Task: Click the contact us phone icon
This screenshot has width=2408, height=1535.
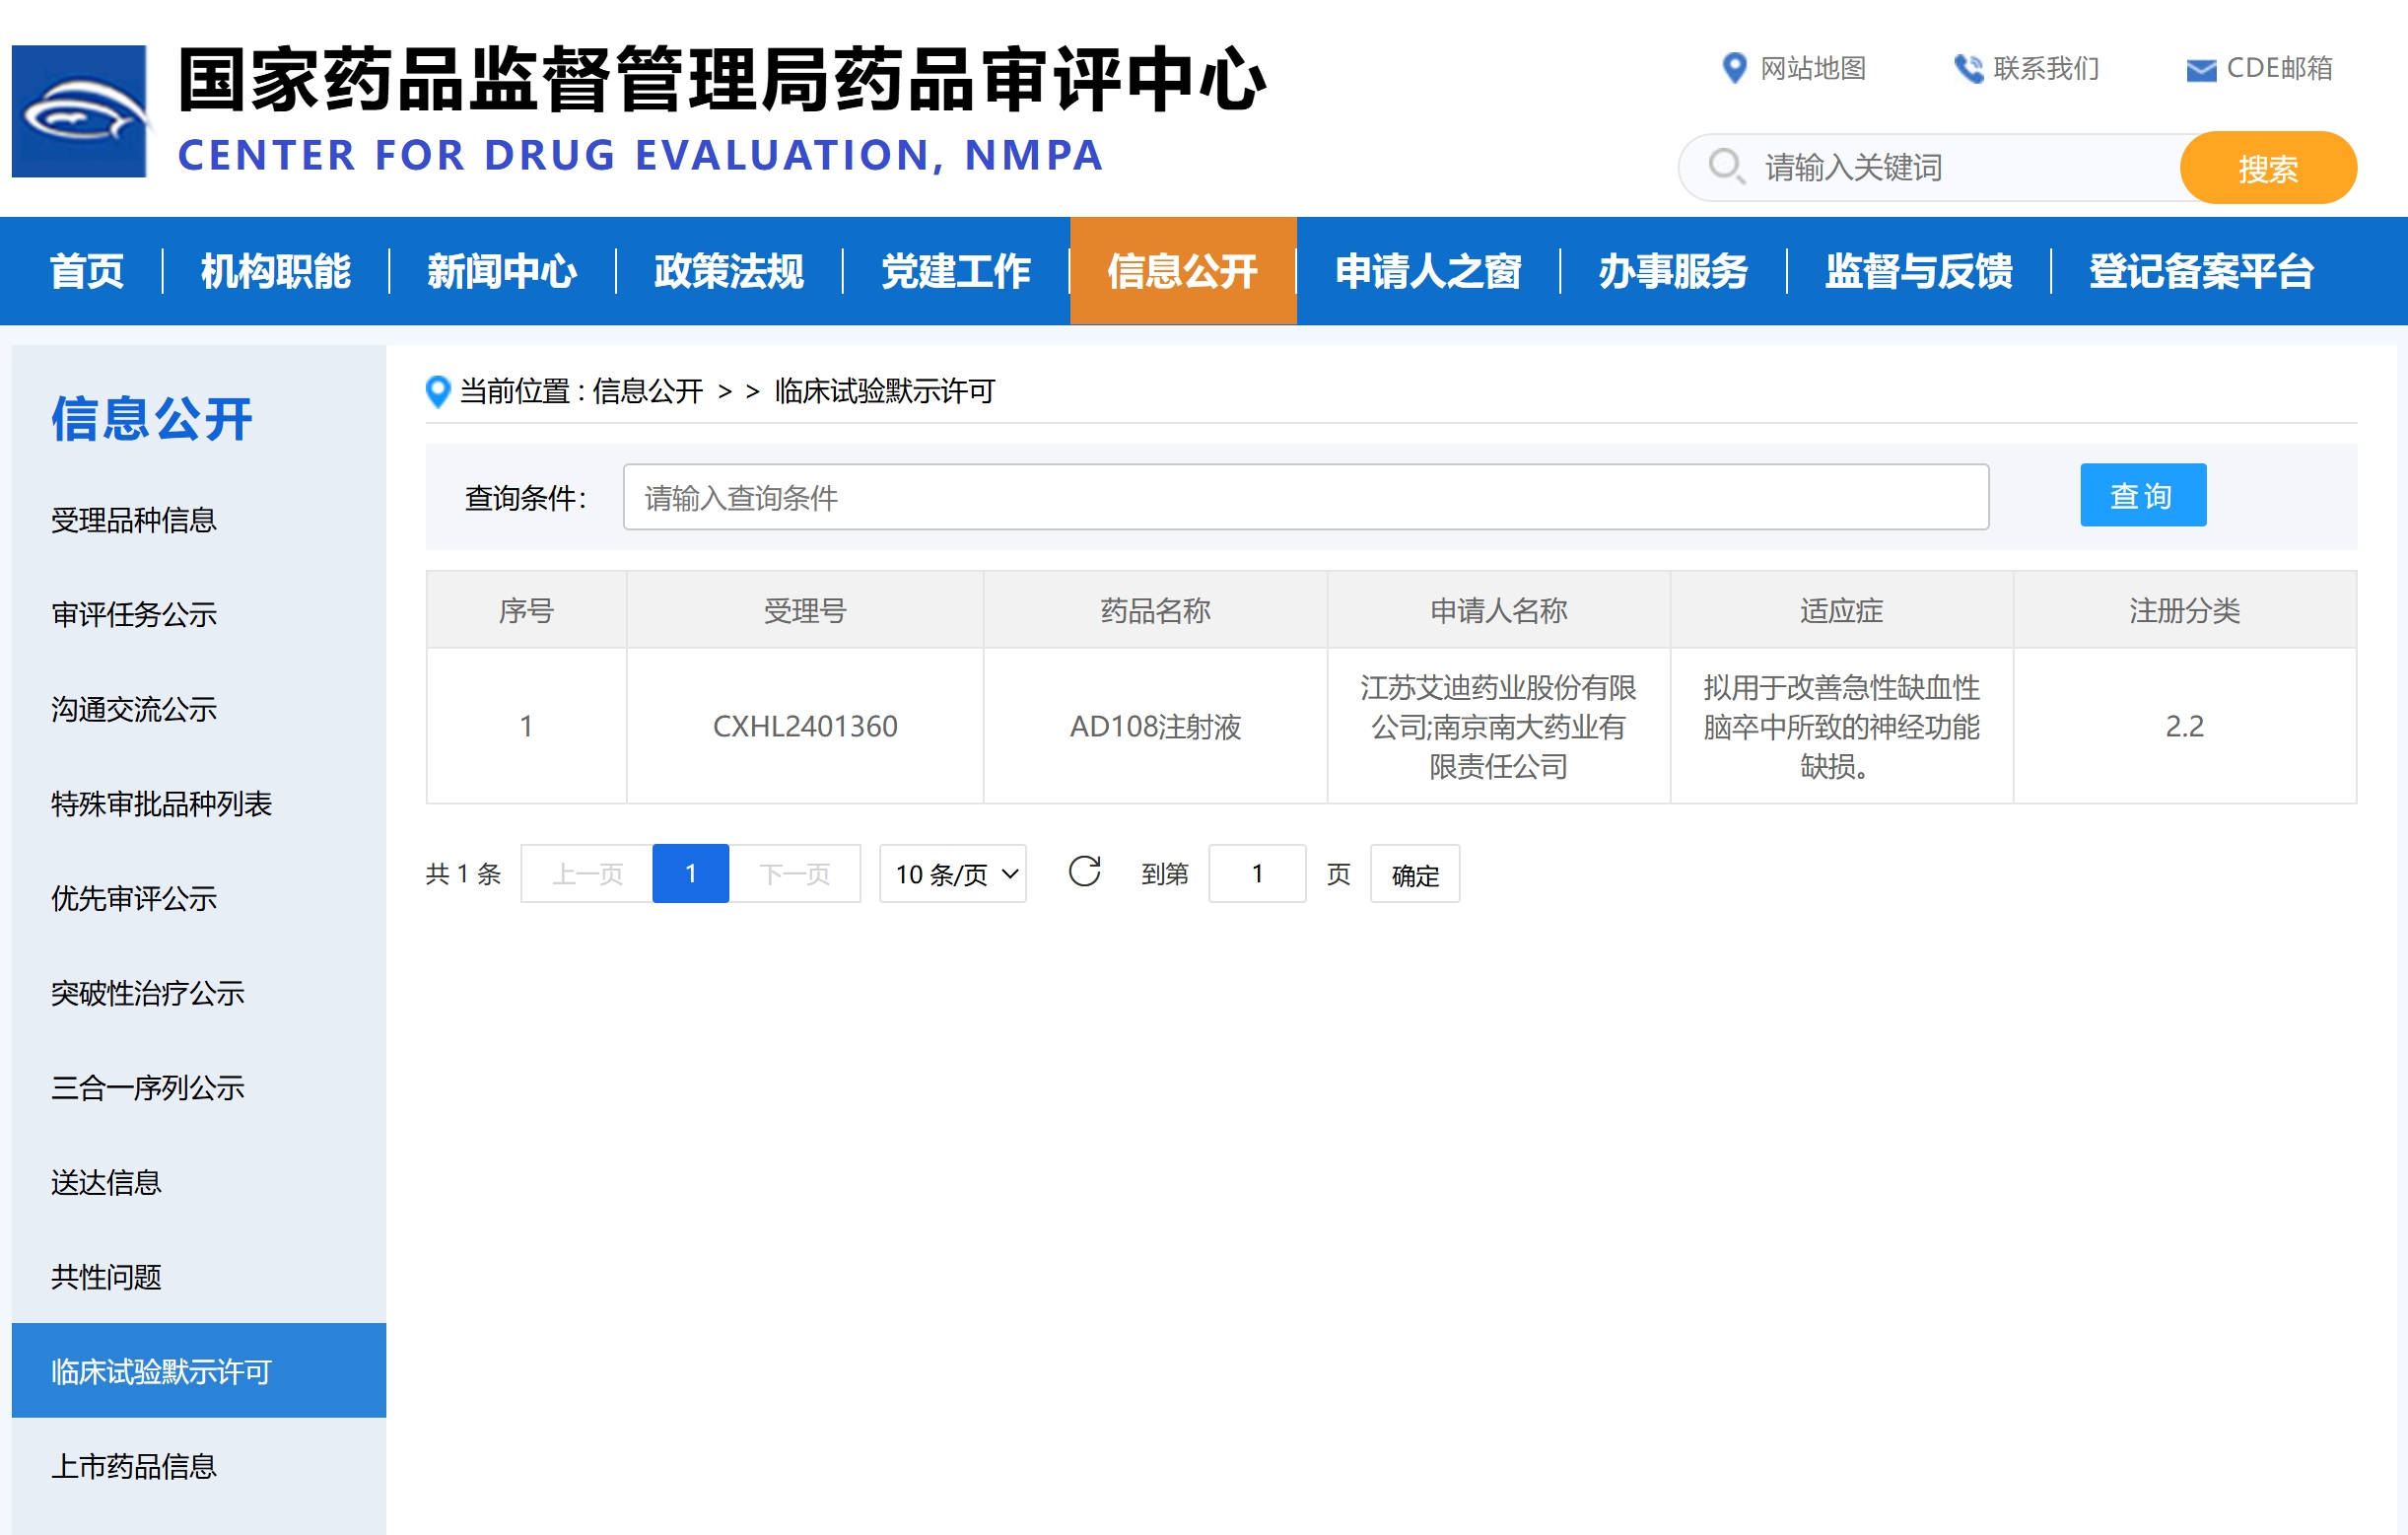Action: 1967,68
